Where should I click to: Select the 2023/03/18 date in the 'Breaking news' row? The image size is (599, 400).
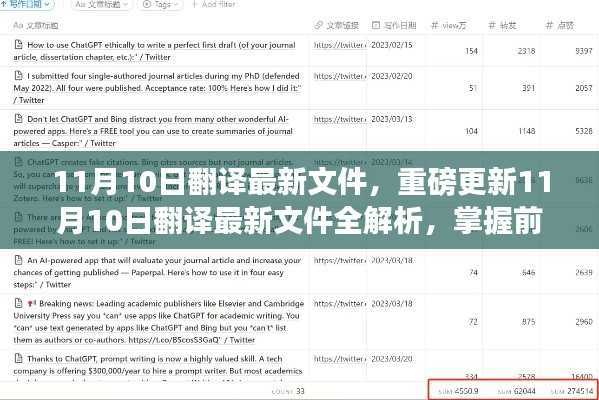(392, 303)
